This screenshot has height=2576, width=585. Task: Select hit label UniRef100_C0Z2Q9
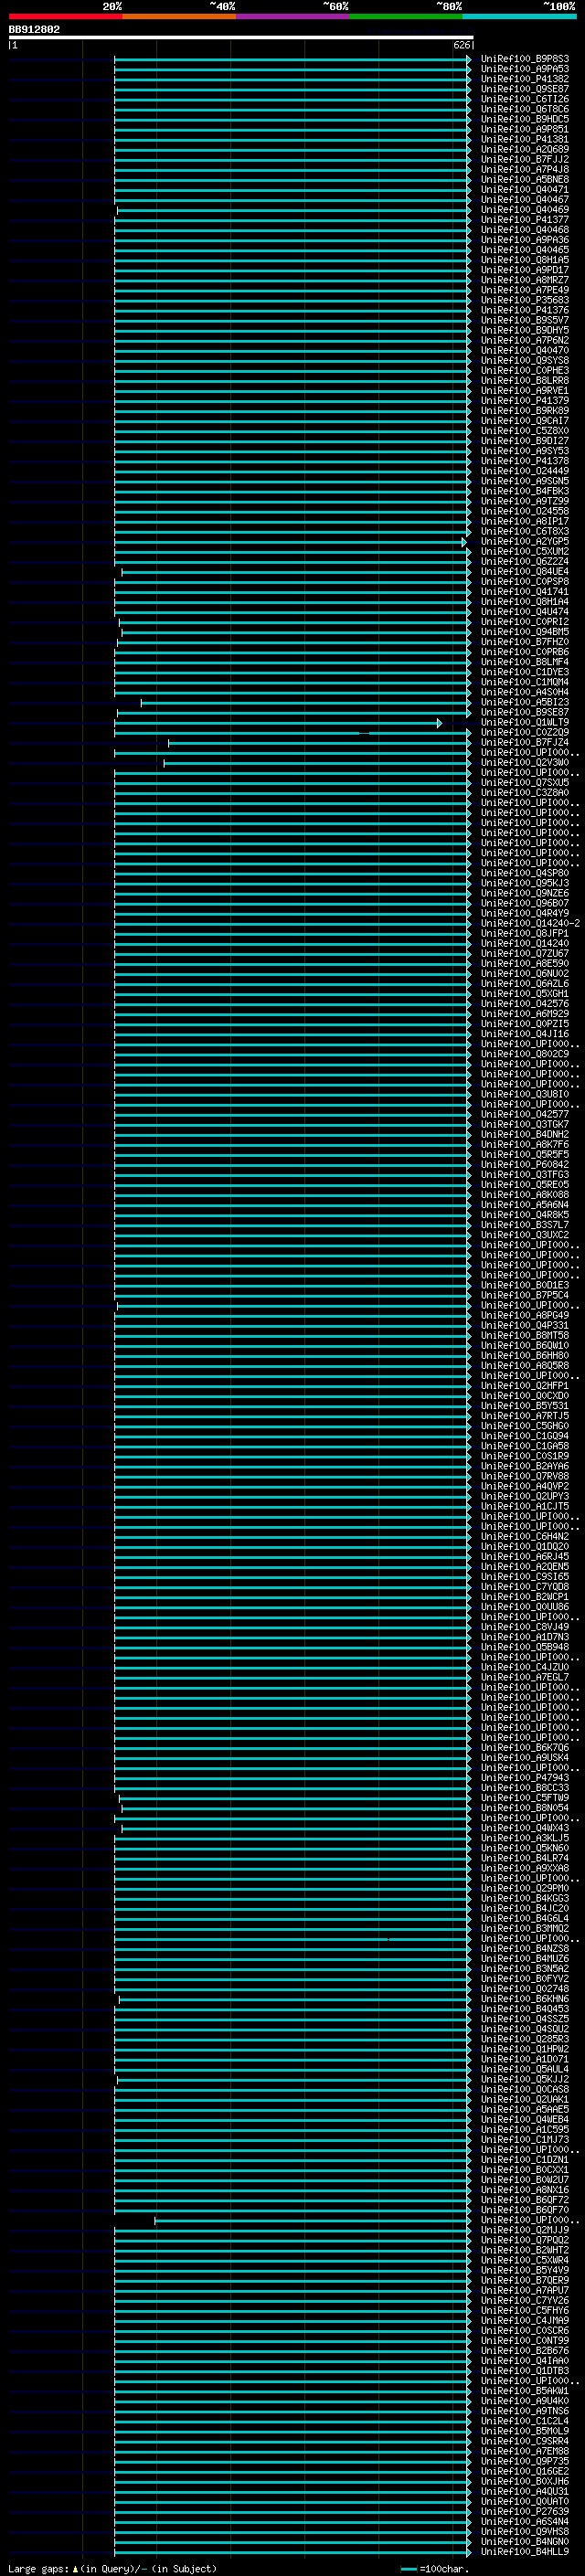click(525, 732)
